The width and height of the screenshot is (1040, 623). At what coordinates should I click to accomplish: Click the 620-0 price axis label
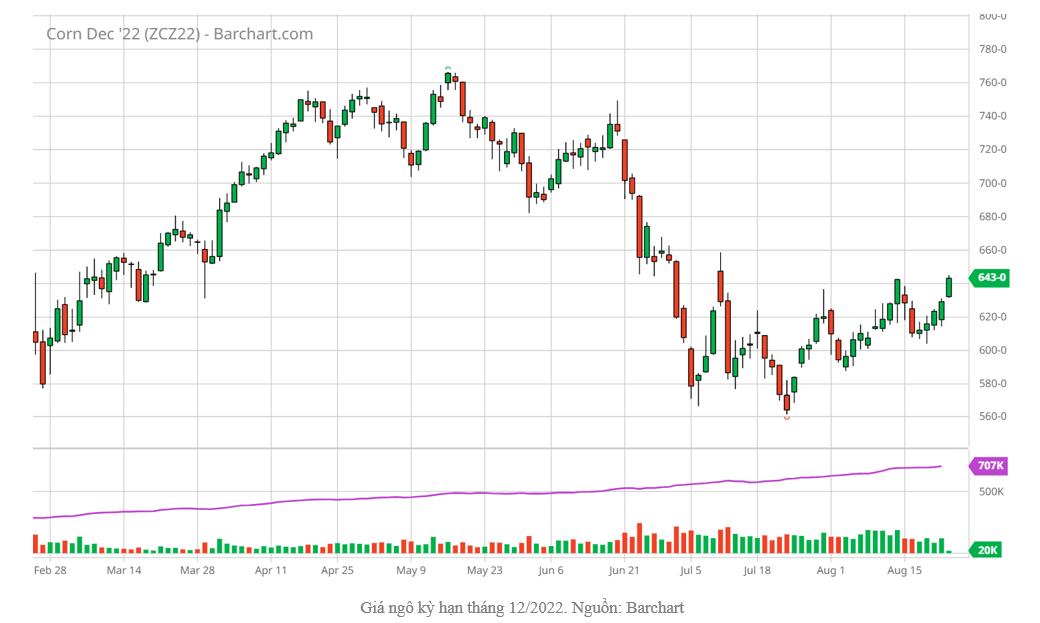993,317
